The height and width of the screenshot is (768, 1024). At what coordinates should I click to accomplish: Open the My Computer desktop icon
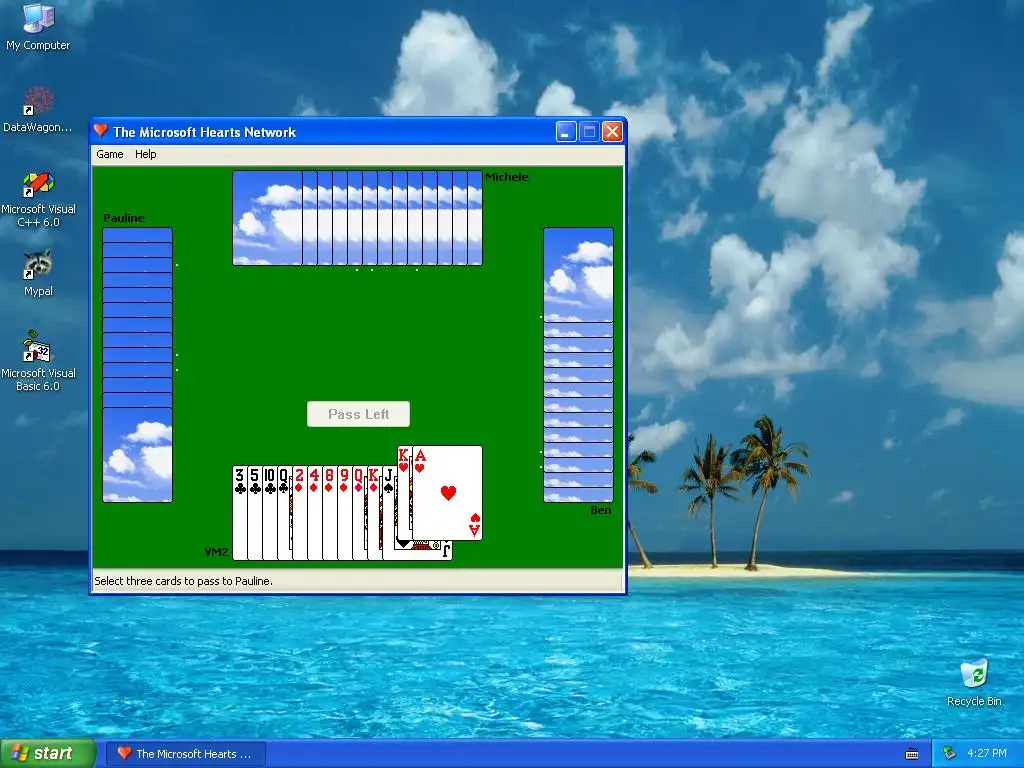coord(38,27)
